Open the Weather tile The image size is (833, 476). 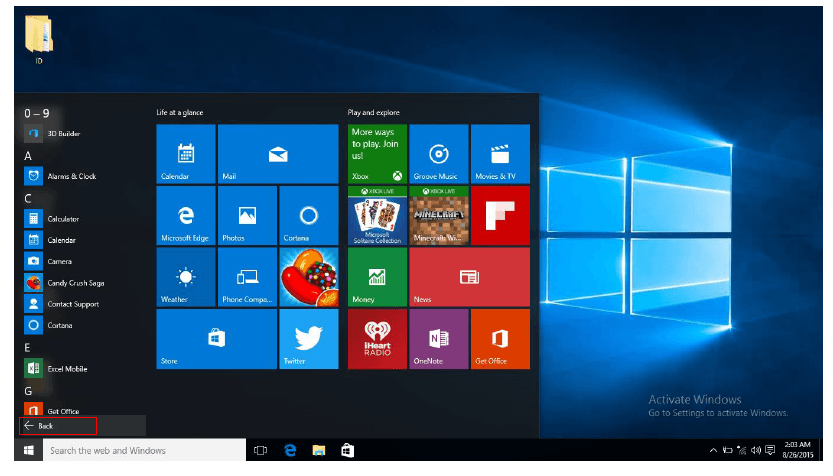pos(186,277)
